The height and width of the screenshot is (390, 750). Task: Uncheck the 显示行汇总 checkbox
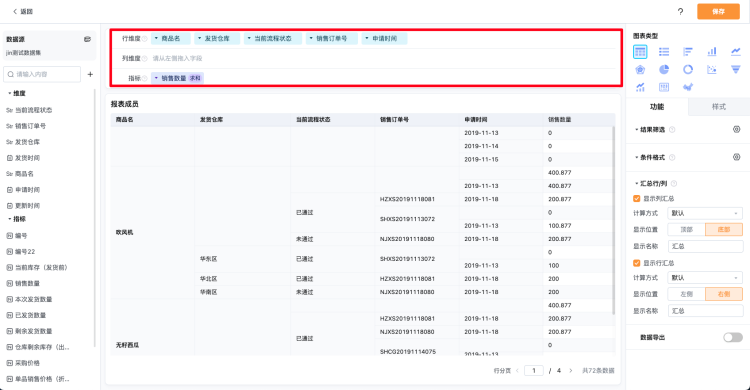point(637,263)
